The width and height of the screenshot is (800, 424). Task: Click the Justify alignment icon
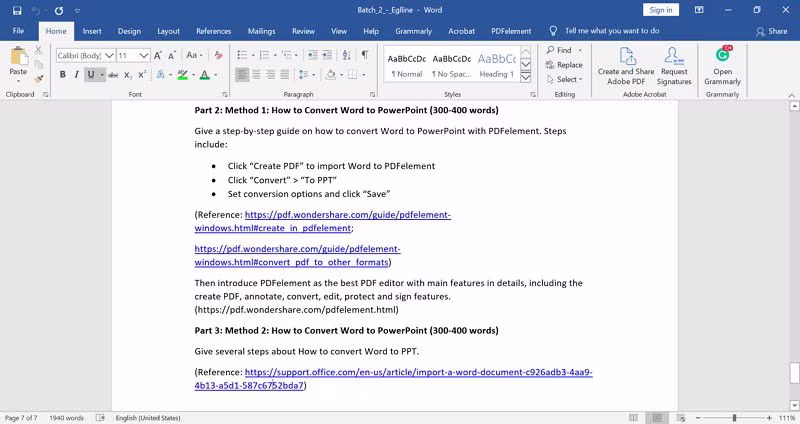point(285,75)
